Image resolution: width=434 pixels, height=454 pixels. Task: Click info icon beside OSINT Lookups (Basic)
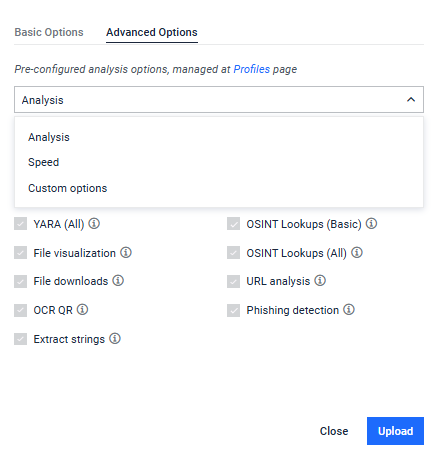click(371, 223)
